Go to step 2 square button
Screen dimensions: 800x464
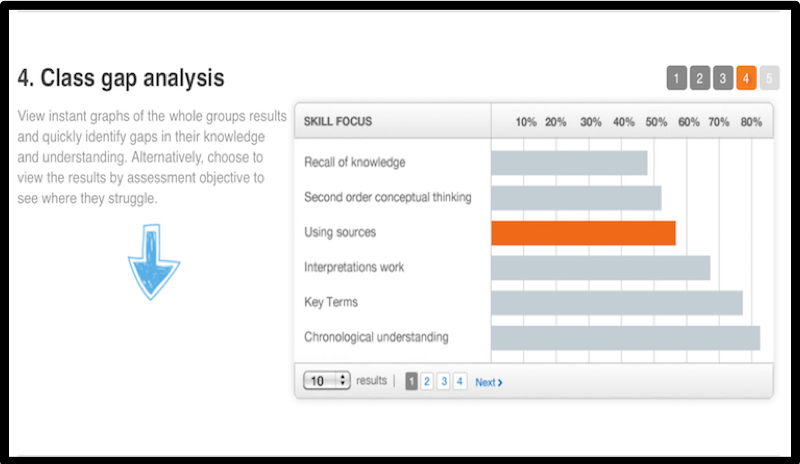coord(699,78)
